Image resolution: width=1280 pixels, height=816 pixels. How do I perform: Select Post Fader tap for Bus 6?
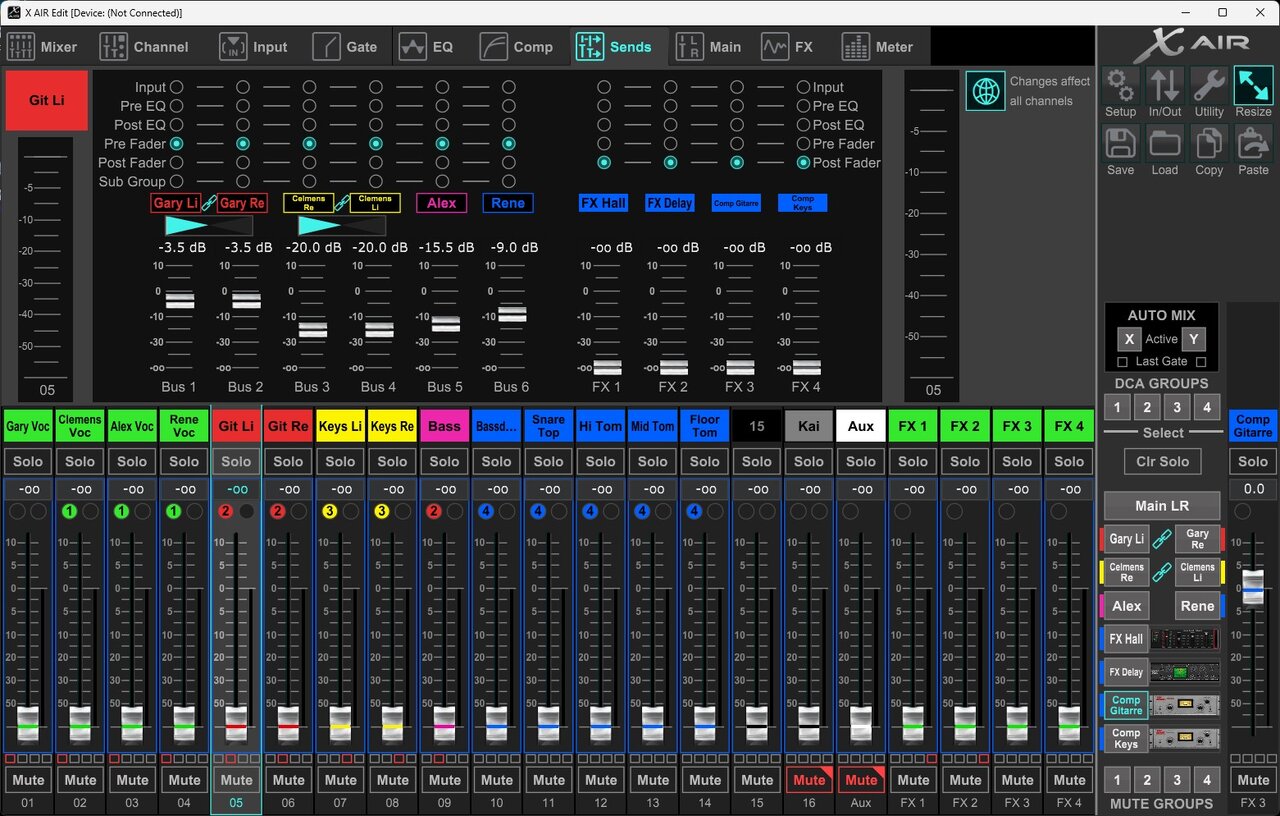click(x=509, y=163)
